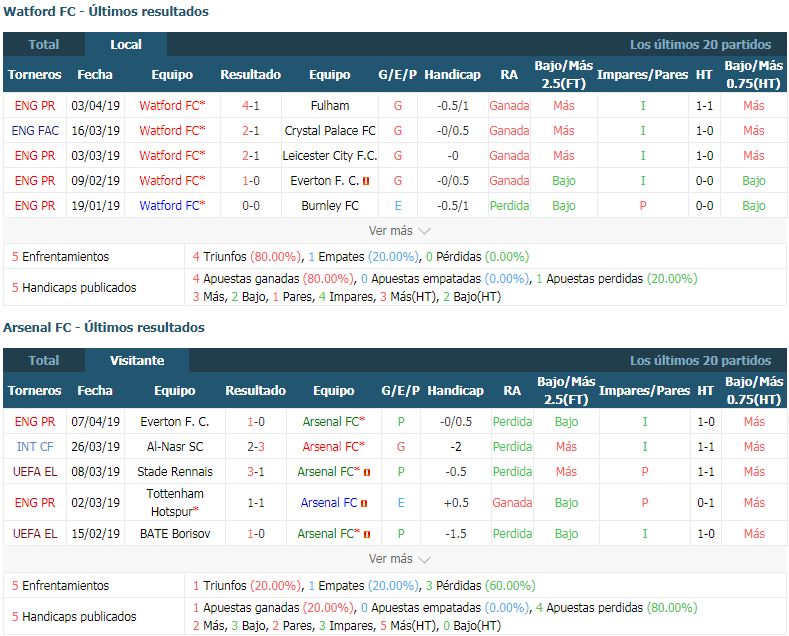Select Local tab in Watford table

click(126, 44)
